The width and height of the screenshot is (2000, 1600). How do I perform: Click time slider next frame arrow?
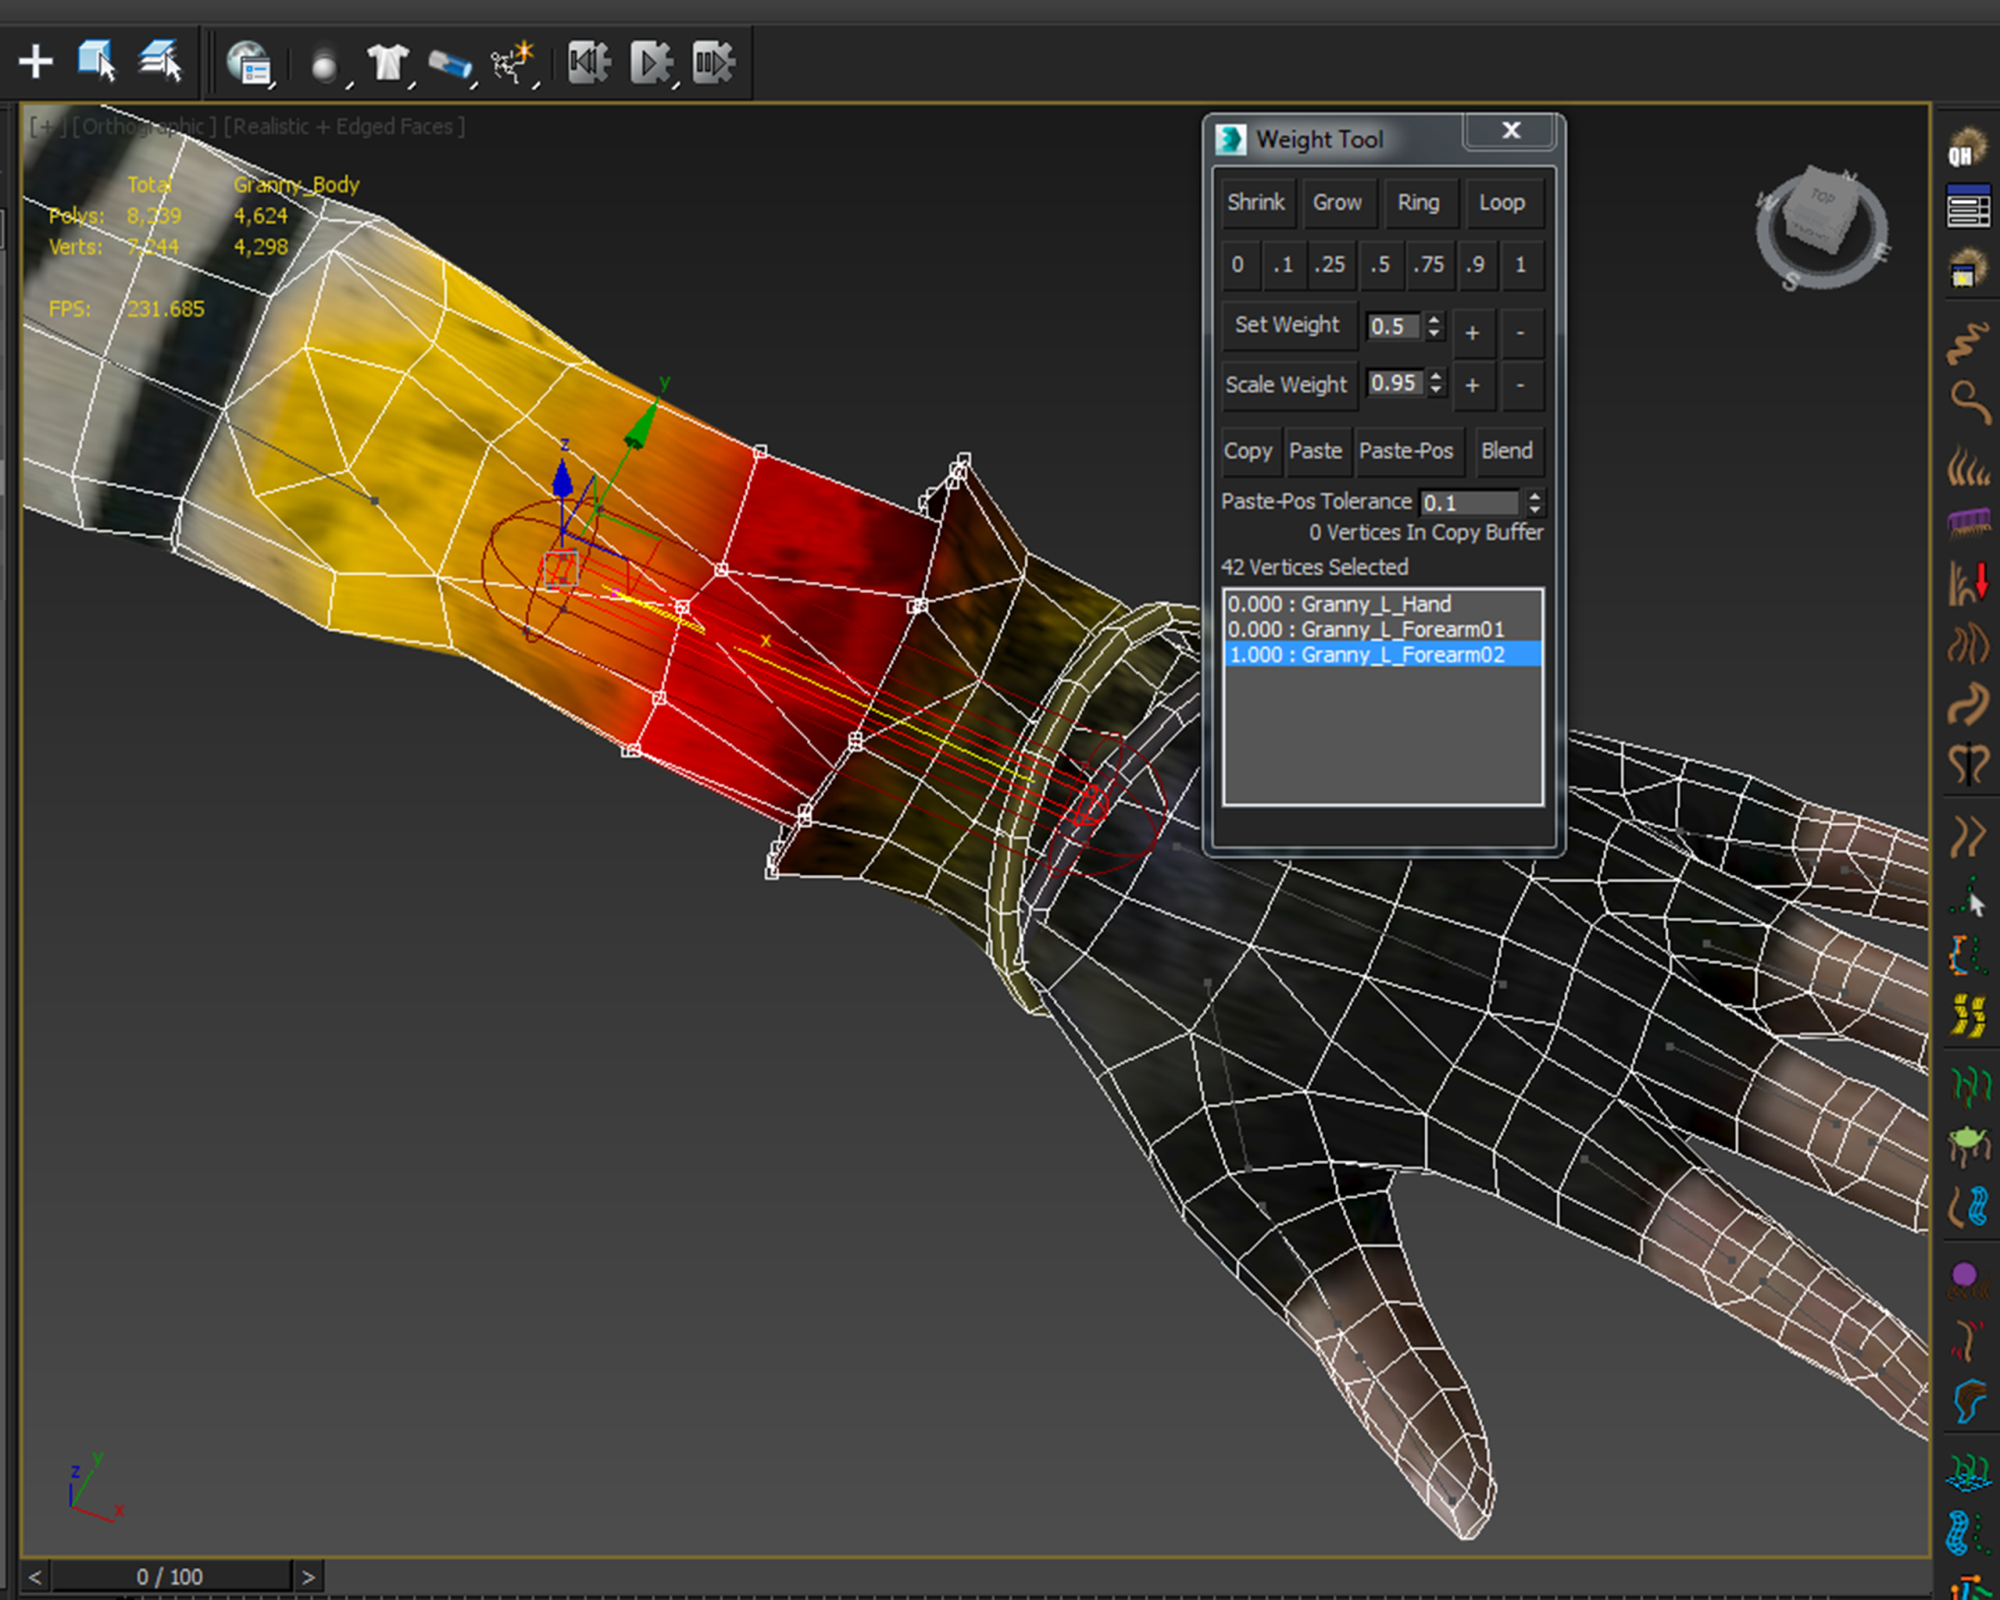coord(308,1577)
